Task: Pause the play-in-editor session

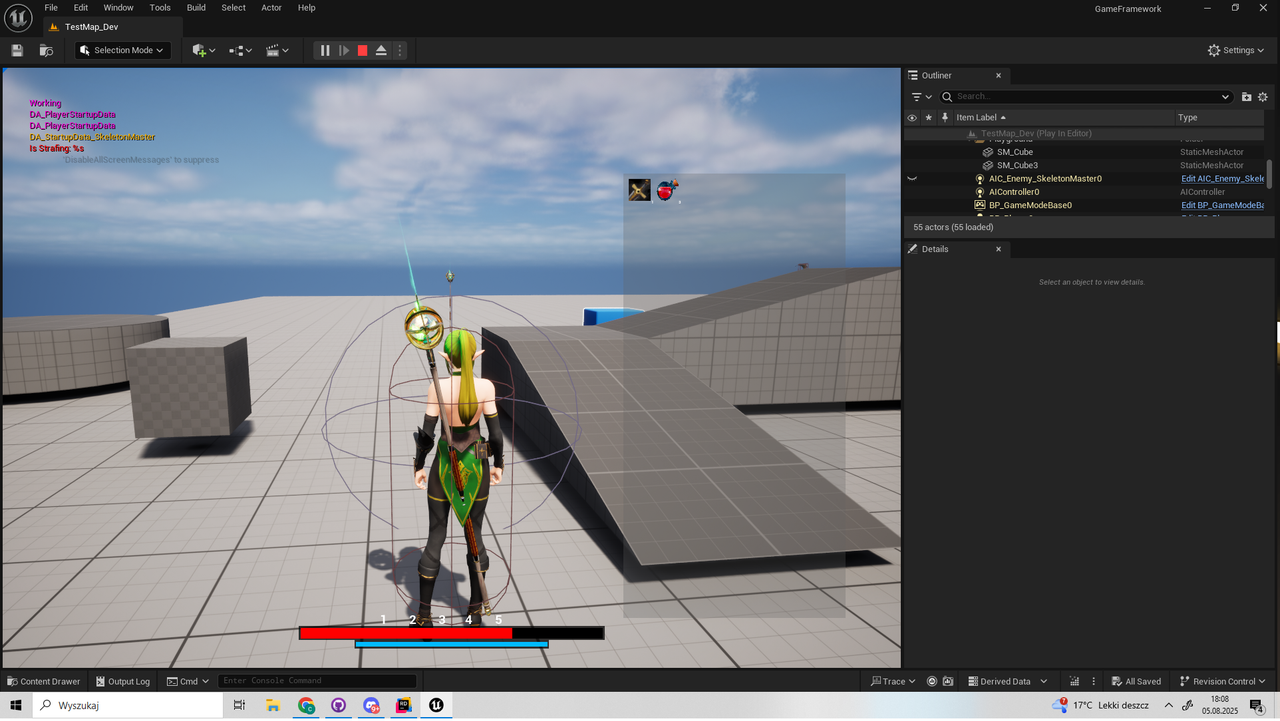Action: [x=325, y=50]
